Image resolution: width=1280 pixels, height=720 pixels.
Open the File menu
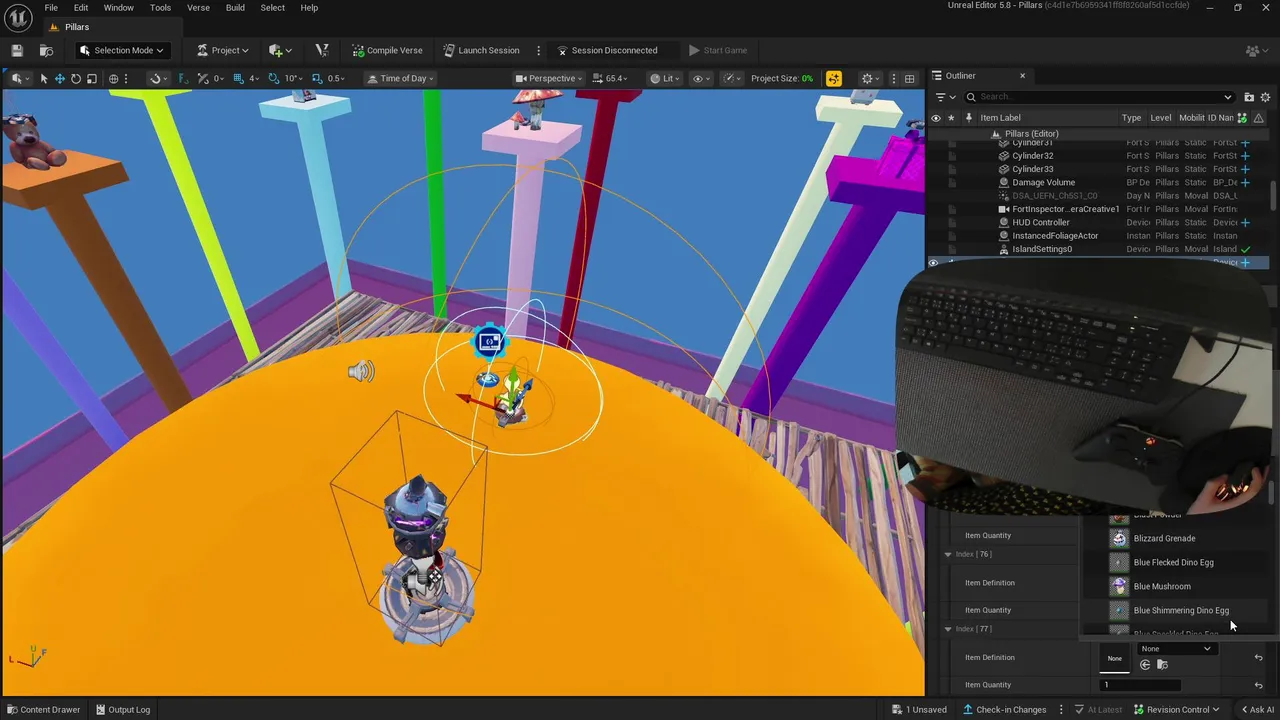(50, 7)
